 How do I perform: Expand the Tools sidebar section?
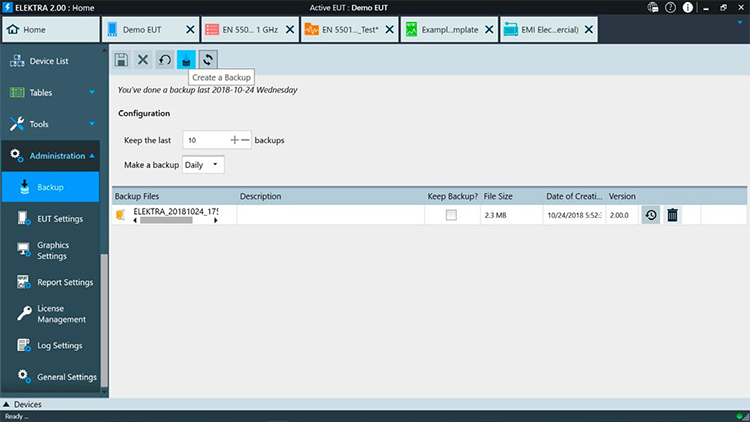pos(50,125)
